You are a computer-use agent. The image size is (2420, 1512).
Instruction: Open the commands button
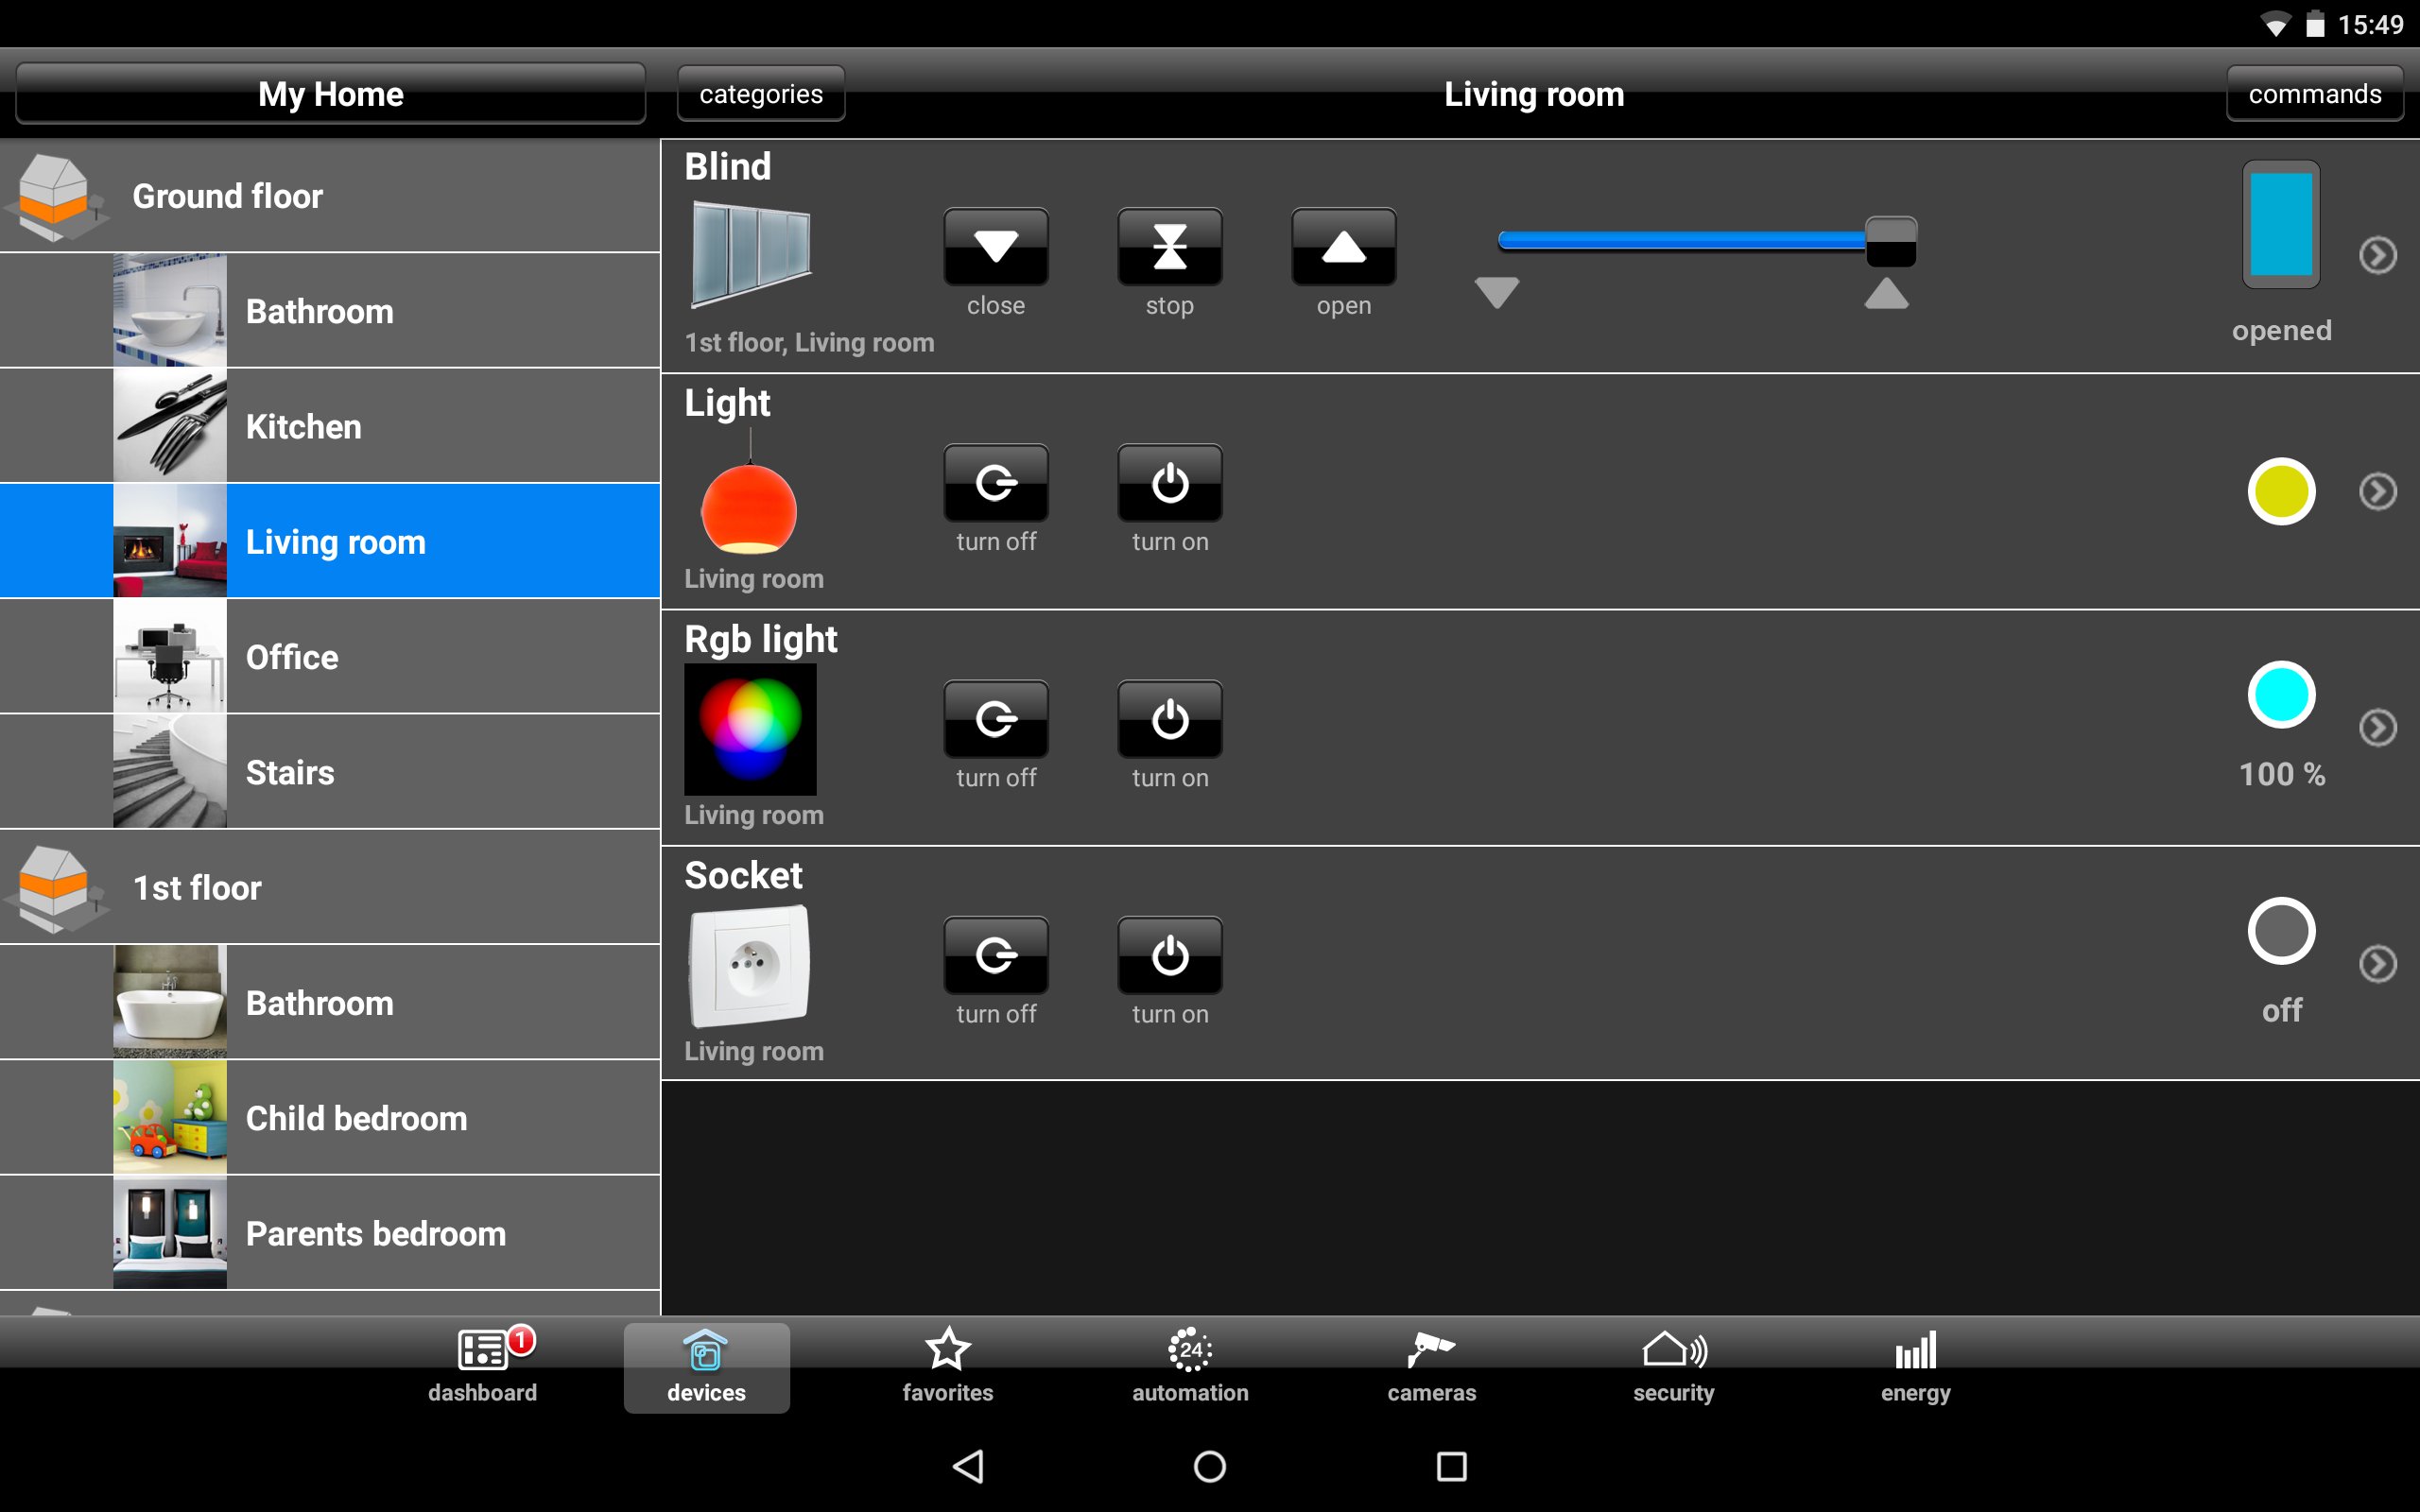tap(2314, 94)
